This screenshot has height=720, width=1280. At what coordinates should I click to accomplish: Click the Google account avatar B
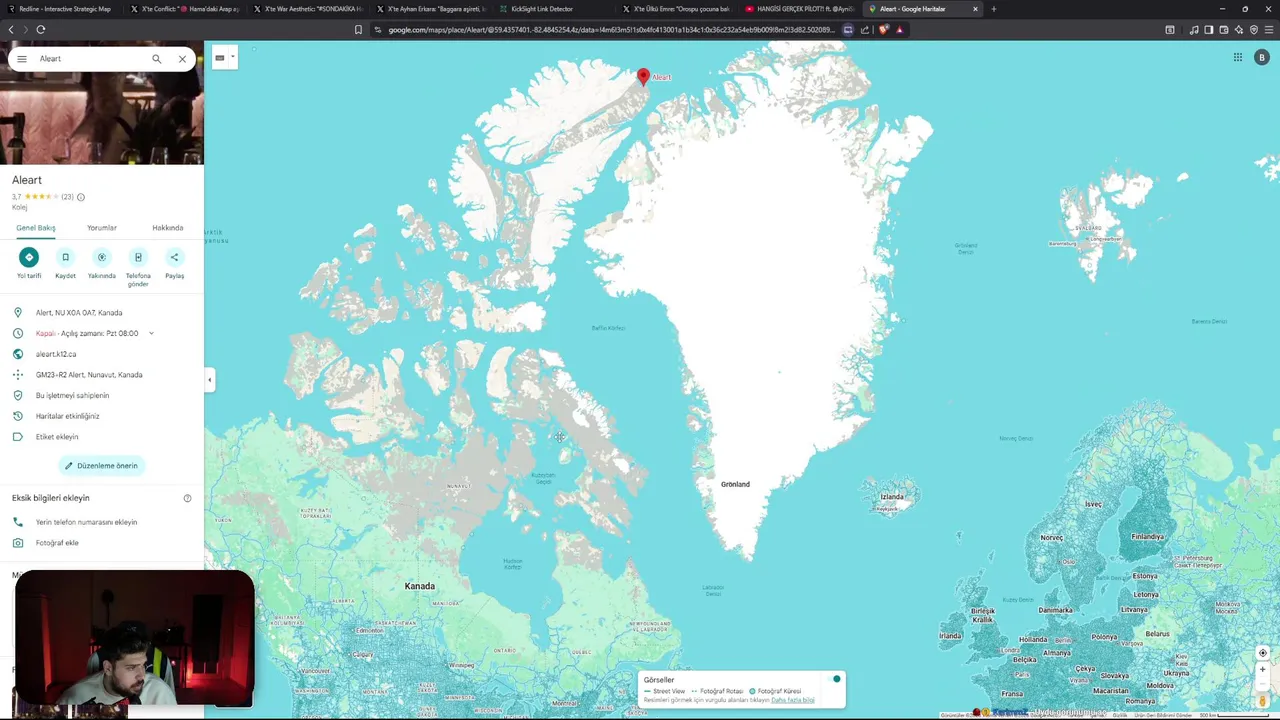[x=1262, y=57]
